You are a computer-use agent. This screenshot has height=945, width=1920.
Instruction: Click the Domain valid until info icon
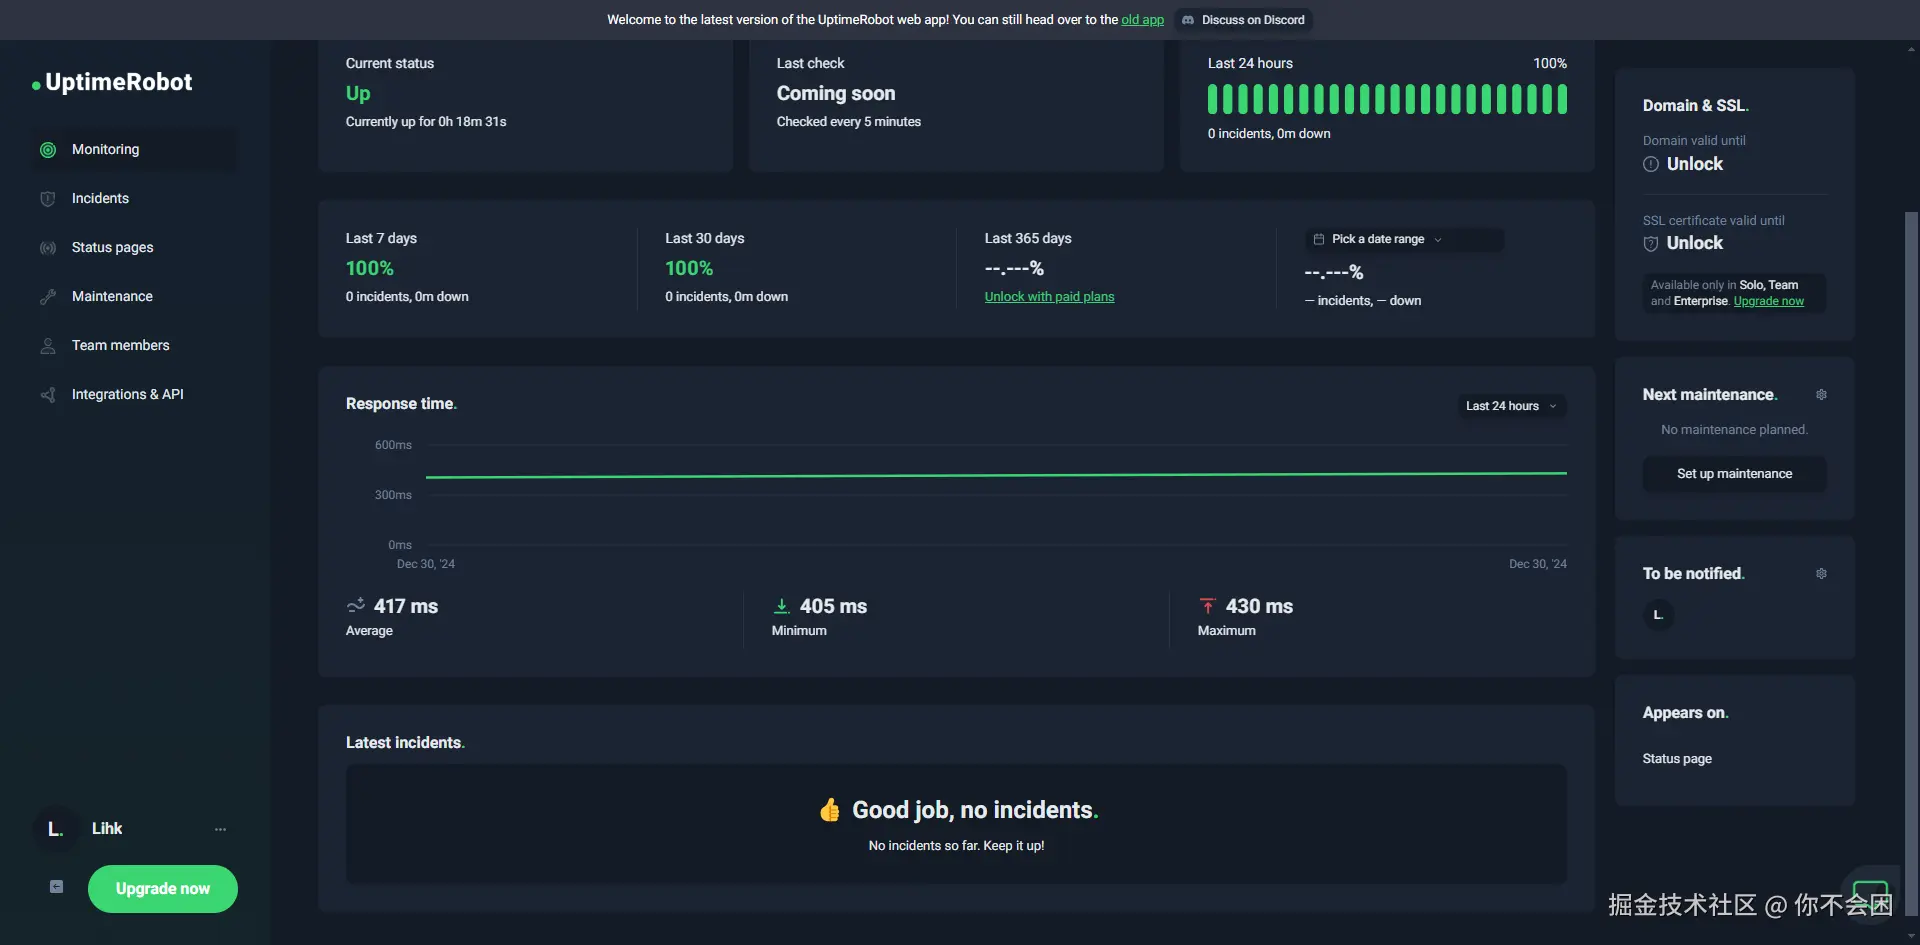[x=1651, y=164]
